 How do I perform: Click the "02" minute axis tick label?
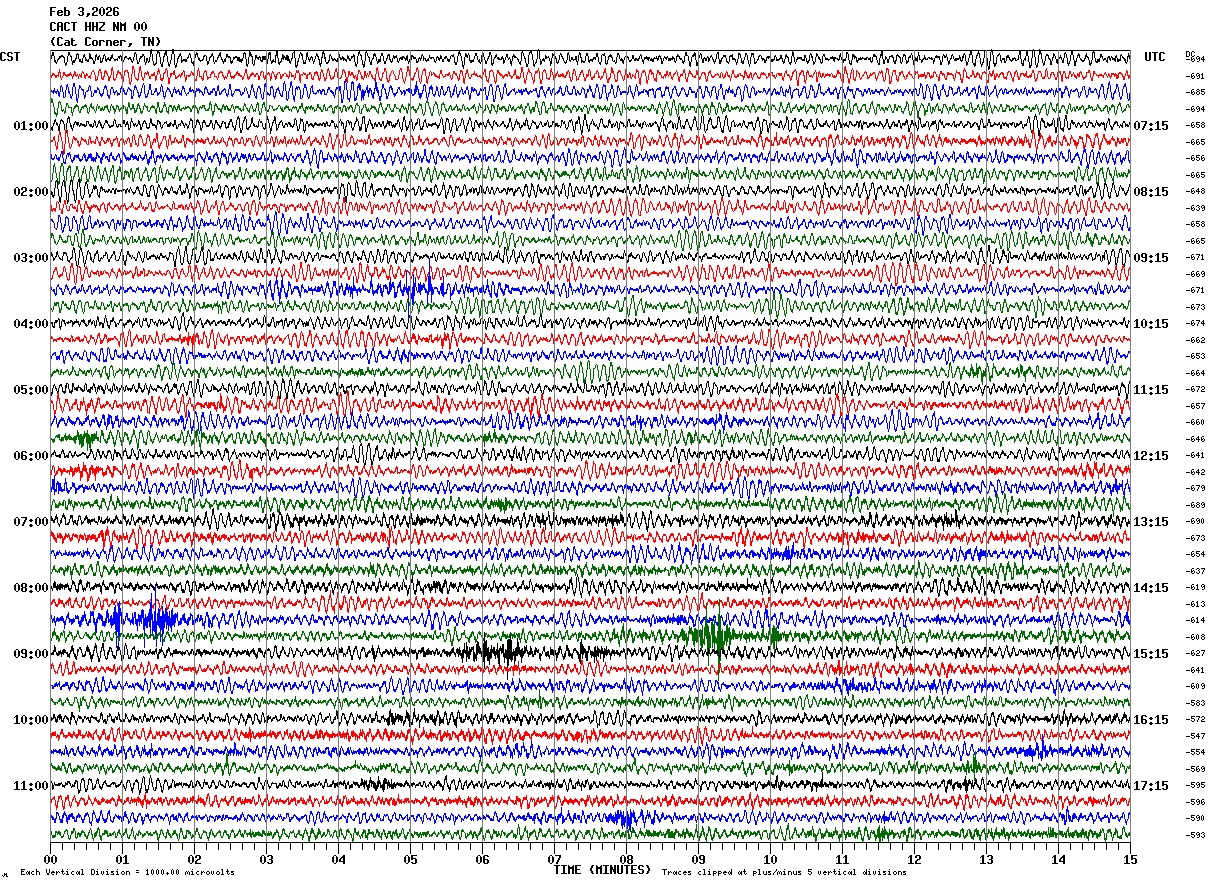[194, 859]
